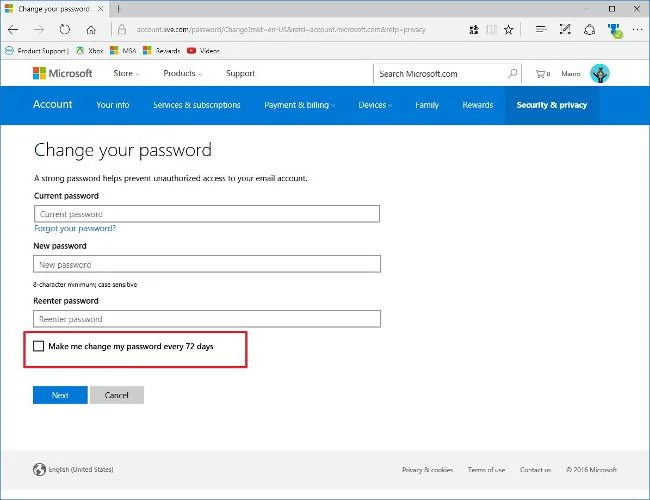Open Services & subscriptions tab

[196, 105]
